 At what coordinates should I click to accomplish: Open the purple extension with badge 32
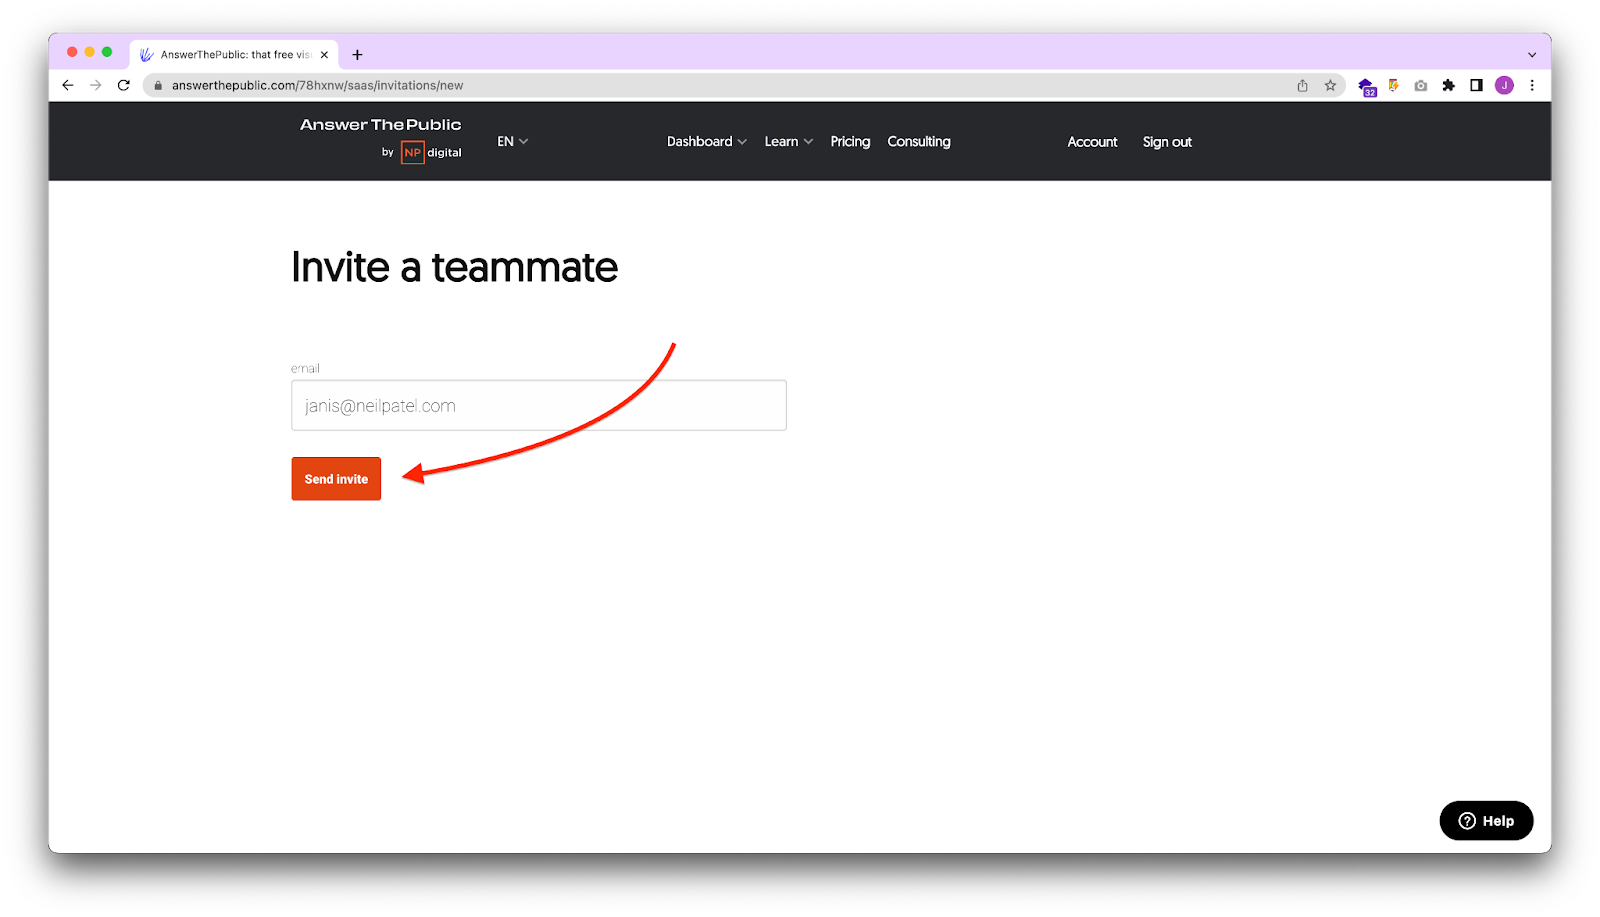click(1367, 87)
